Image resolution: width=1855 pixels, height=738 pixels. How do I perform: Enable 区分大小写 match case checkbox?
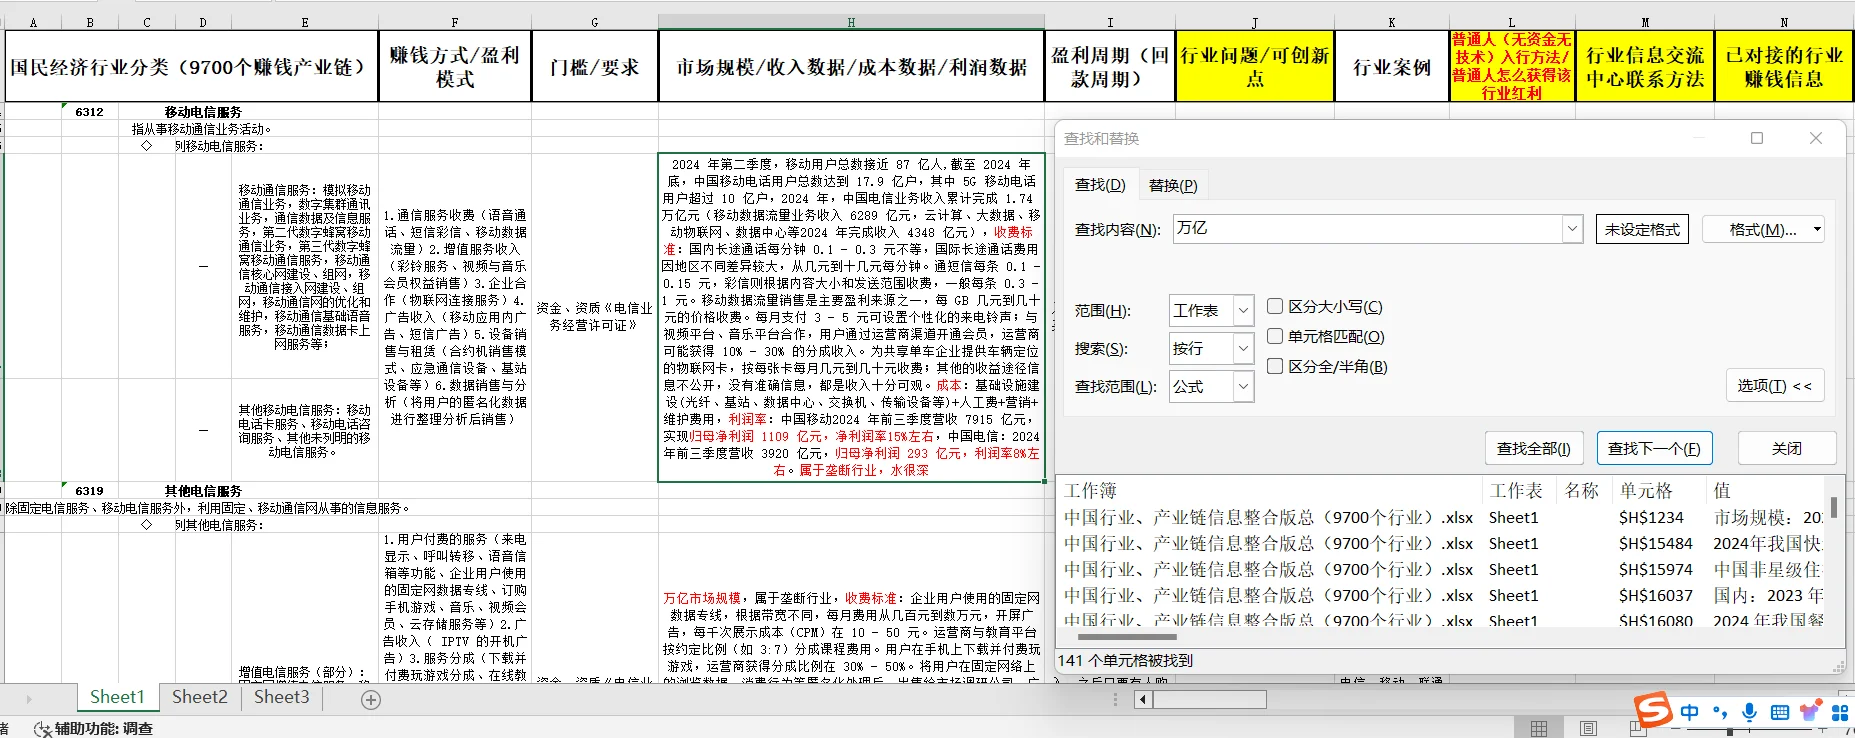(x=1275, y=307)
